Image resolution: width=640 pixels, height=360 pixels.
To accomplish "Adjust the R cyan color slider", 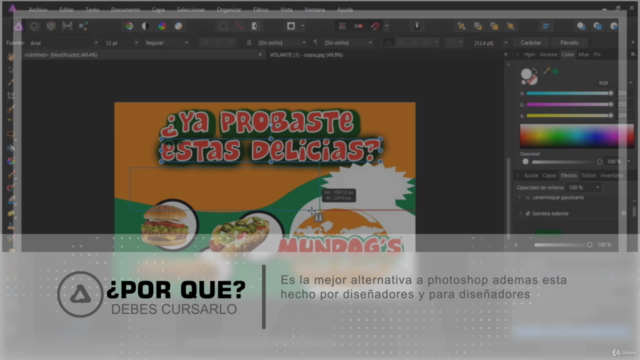I will click(569, 93).
